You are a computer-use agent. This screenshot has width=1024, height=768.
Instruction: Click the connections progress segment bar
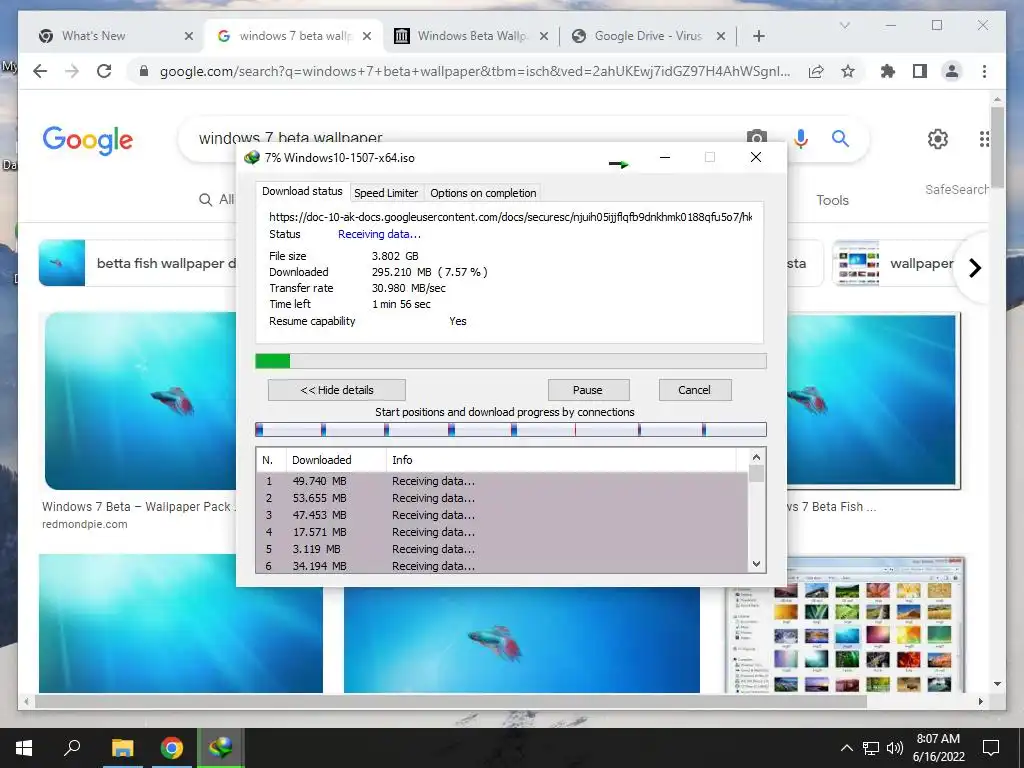[511, 429]
